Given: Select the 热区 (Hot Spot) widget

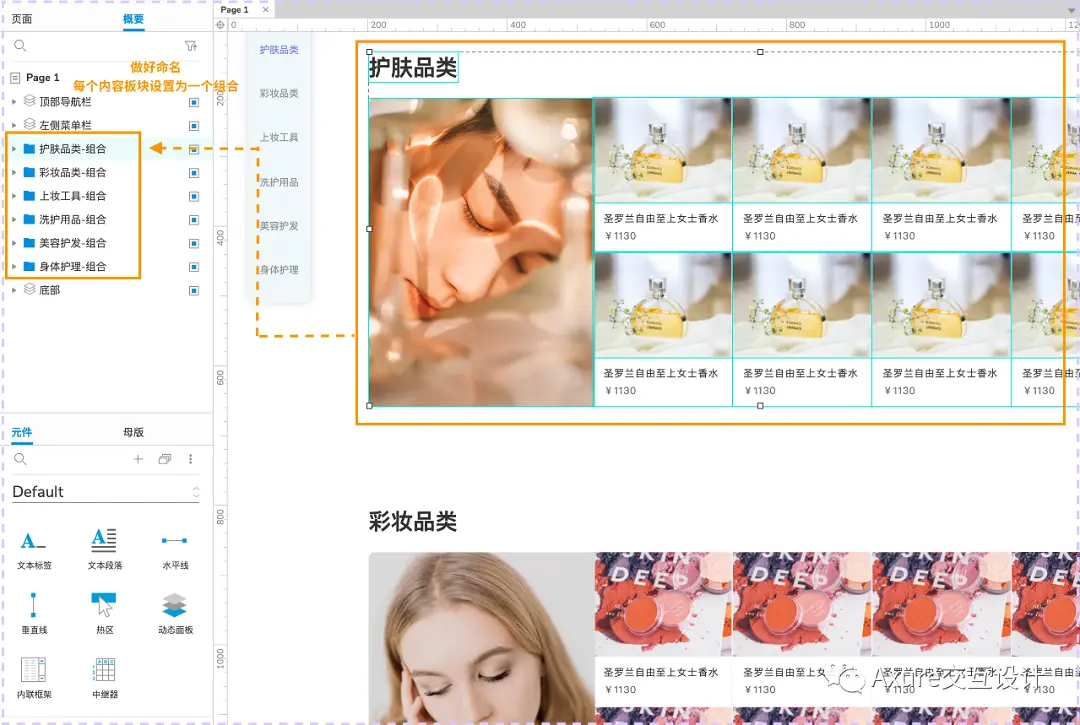Looking at the screenshot, I should coord(104,610).
